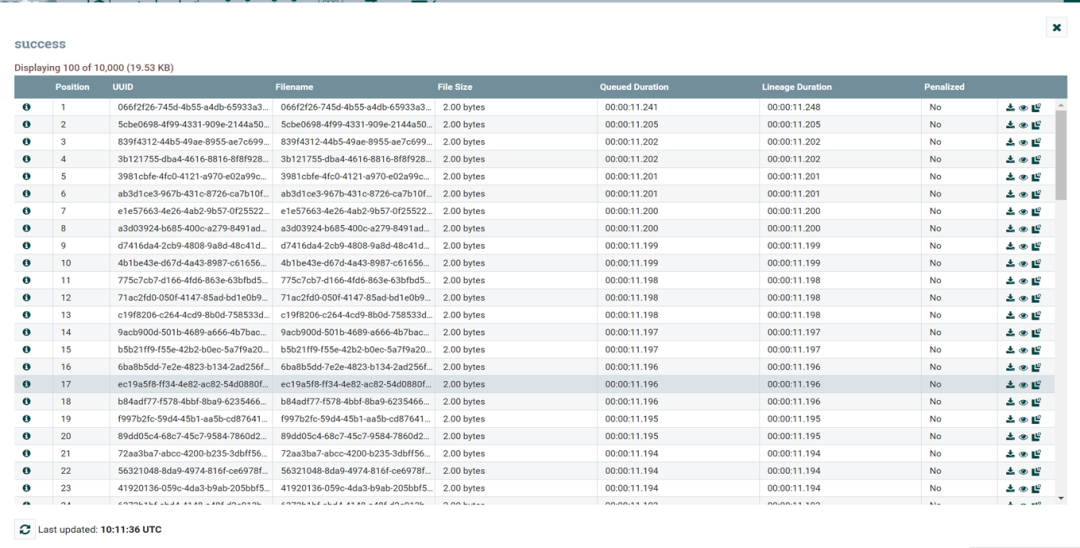Screen dimensions: 1080x548
Task: View content eye icon for row 5
Action: pos(1023,177)
